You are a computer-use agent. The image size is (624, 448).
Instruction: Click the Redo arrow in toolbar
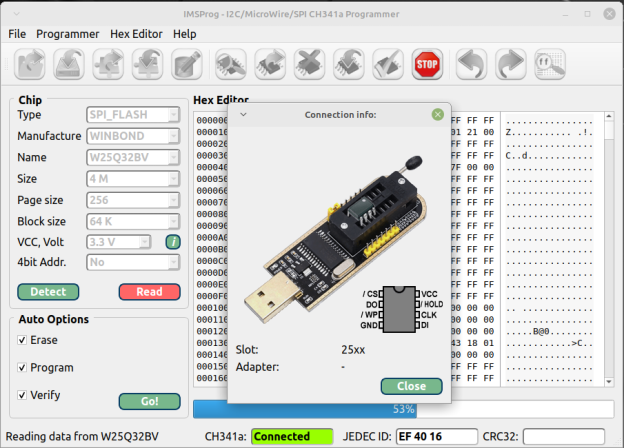[x=510, y=65]
